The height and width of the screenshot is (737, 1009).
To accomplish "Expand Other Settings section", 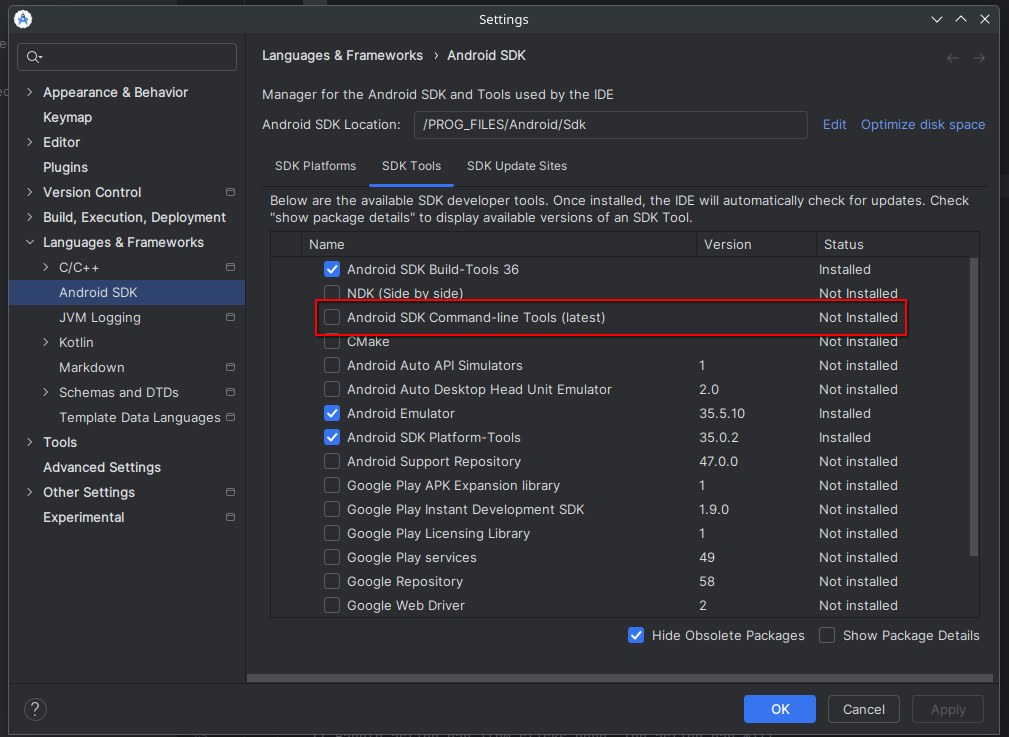I will [30, 492].
